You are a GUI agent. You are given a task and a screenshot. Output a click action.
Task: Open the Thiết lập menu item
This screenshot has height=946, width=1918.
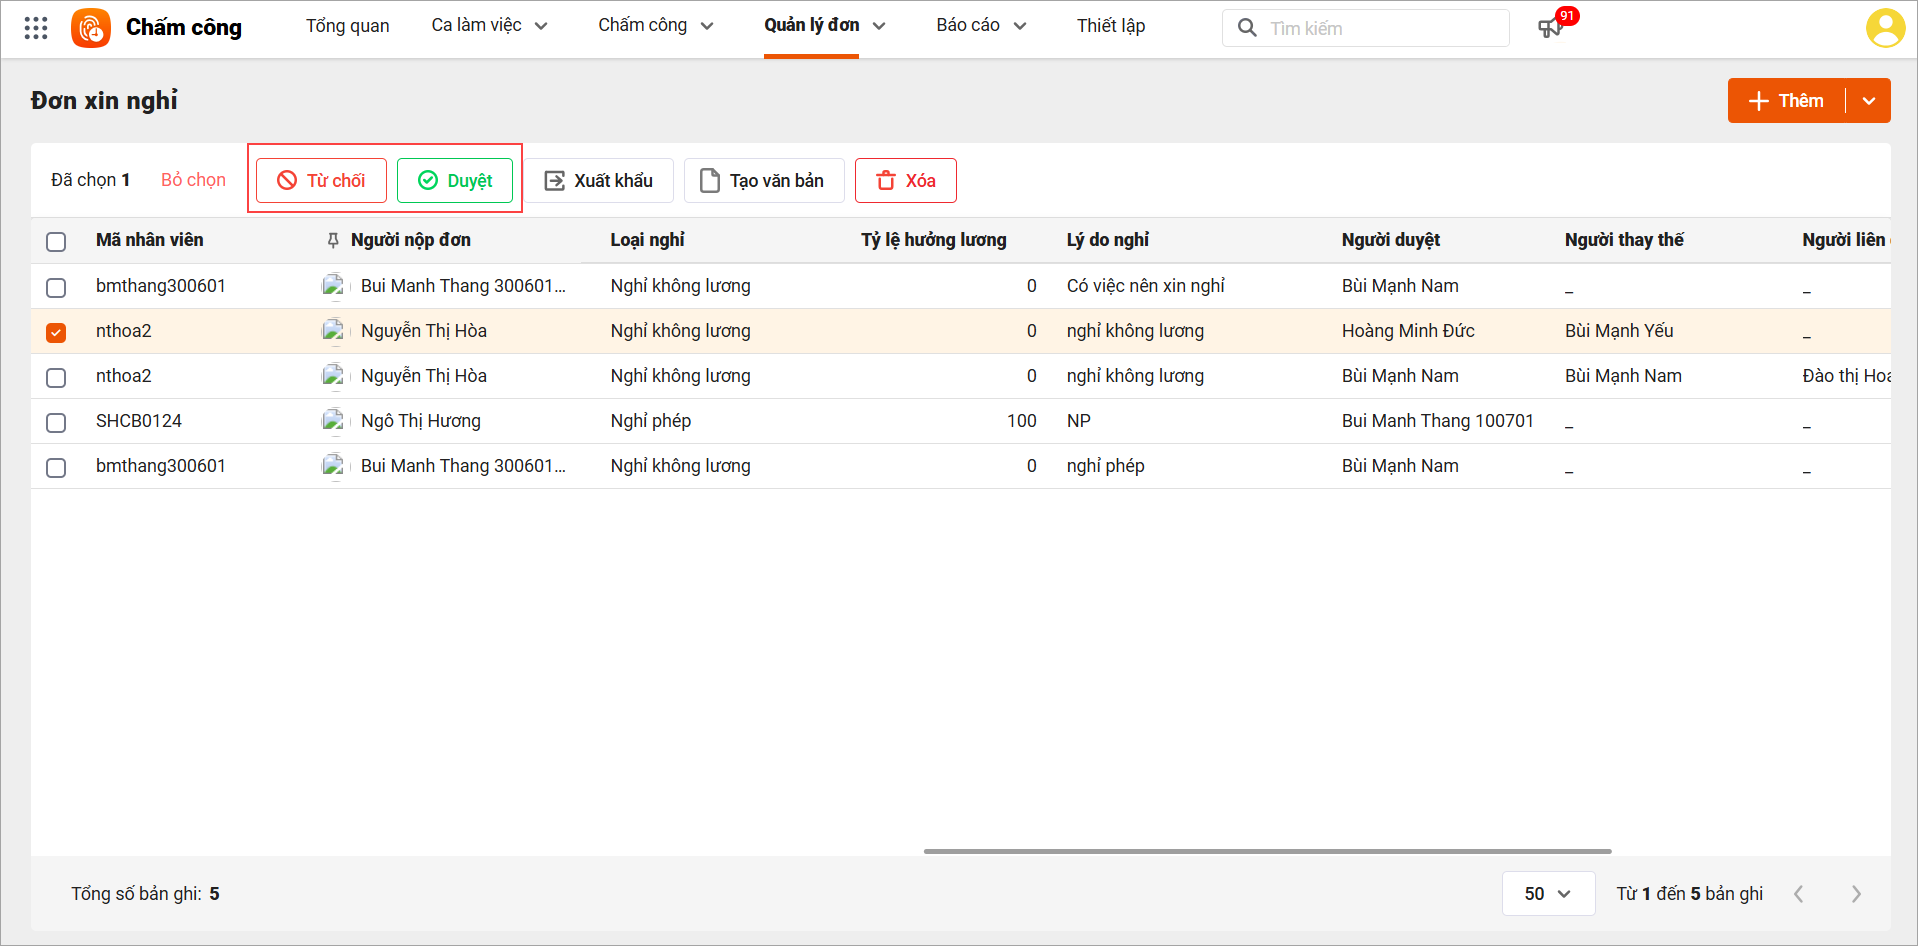tap(1110, 26)
